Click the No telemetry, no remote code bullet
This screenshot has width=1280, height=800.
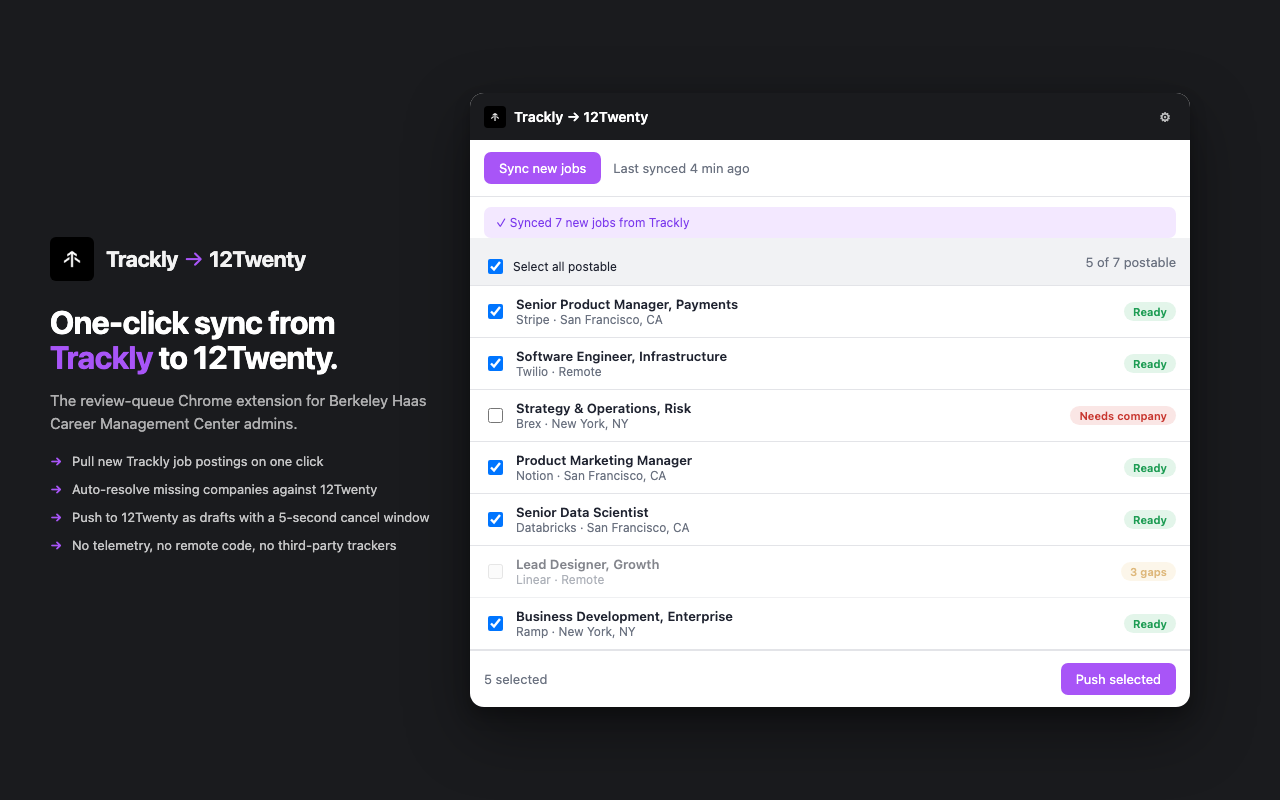234,545
